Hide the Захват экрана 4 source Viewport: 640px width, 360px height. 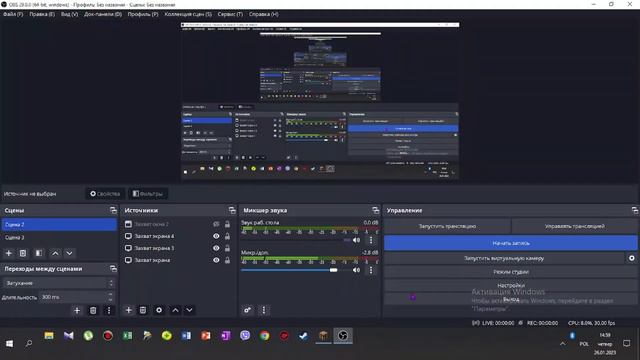pyautogui.click(x=216, y=236)
